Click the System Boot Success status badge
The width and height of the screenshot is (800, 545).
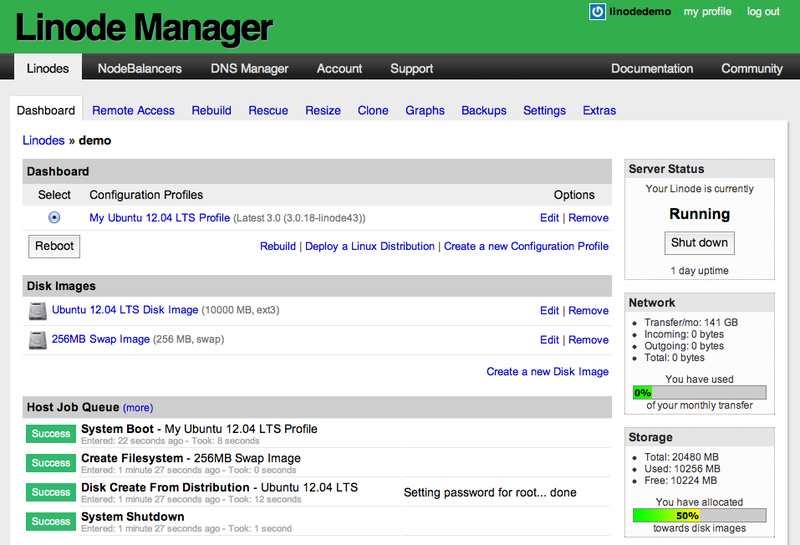pos(51,434)
